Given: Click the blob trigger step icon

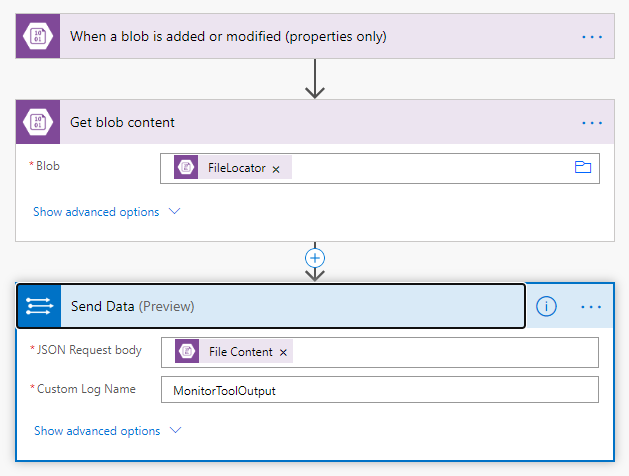Looking at the screenshot, I should pyautogui.click(x=38, y=36).
